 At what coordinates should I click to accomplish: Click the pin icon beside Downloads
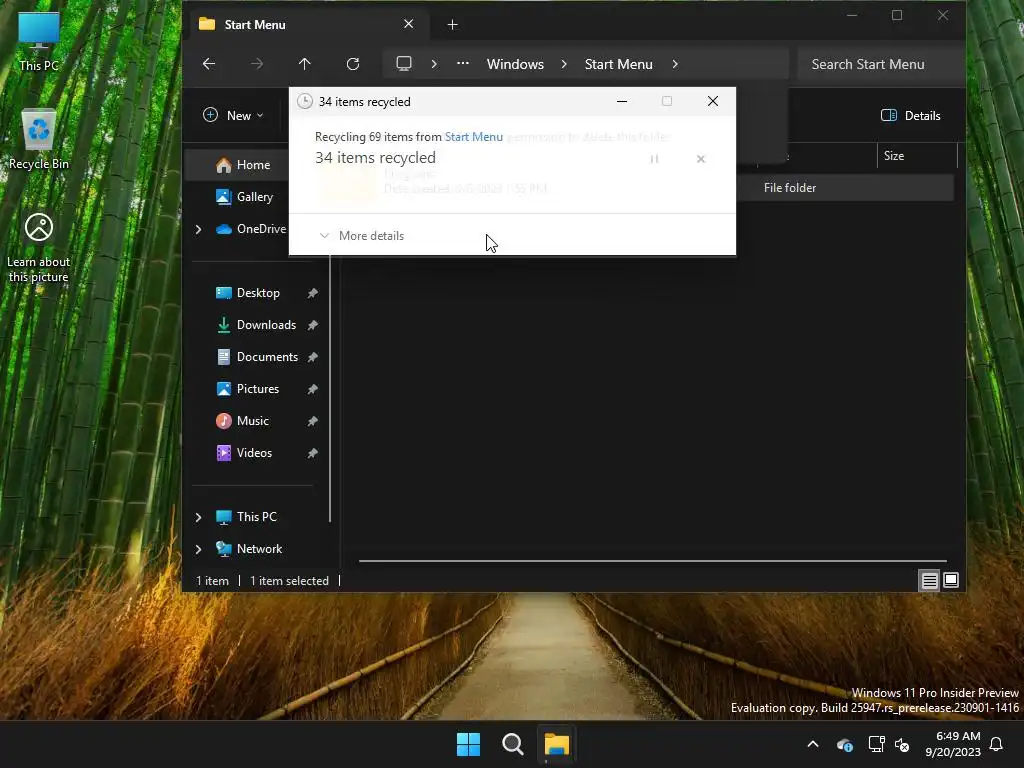(x=313, y=325)
